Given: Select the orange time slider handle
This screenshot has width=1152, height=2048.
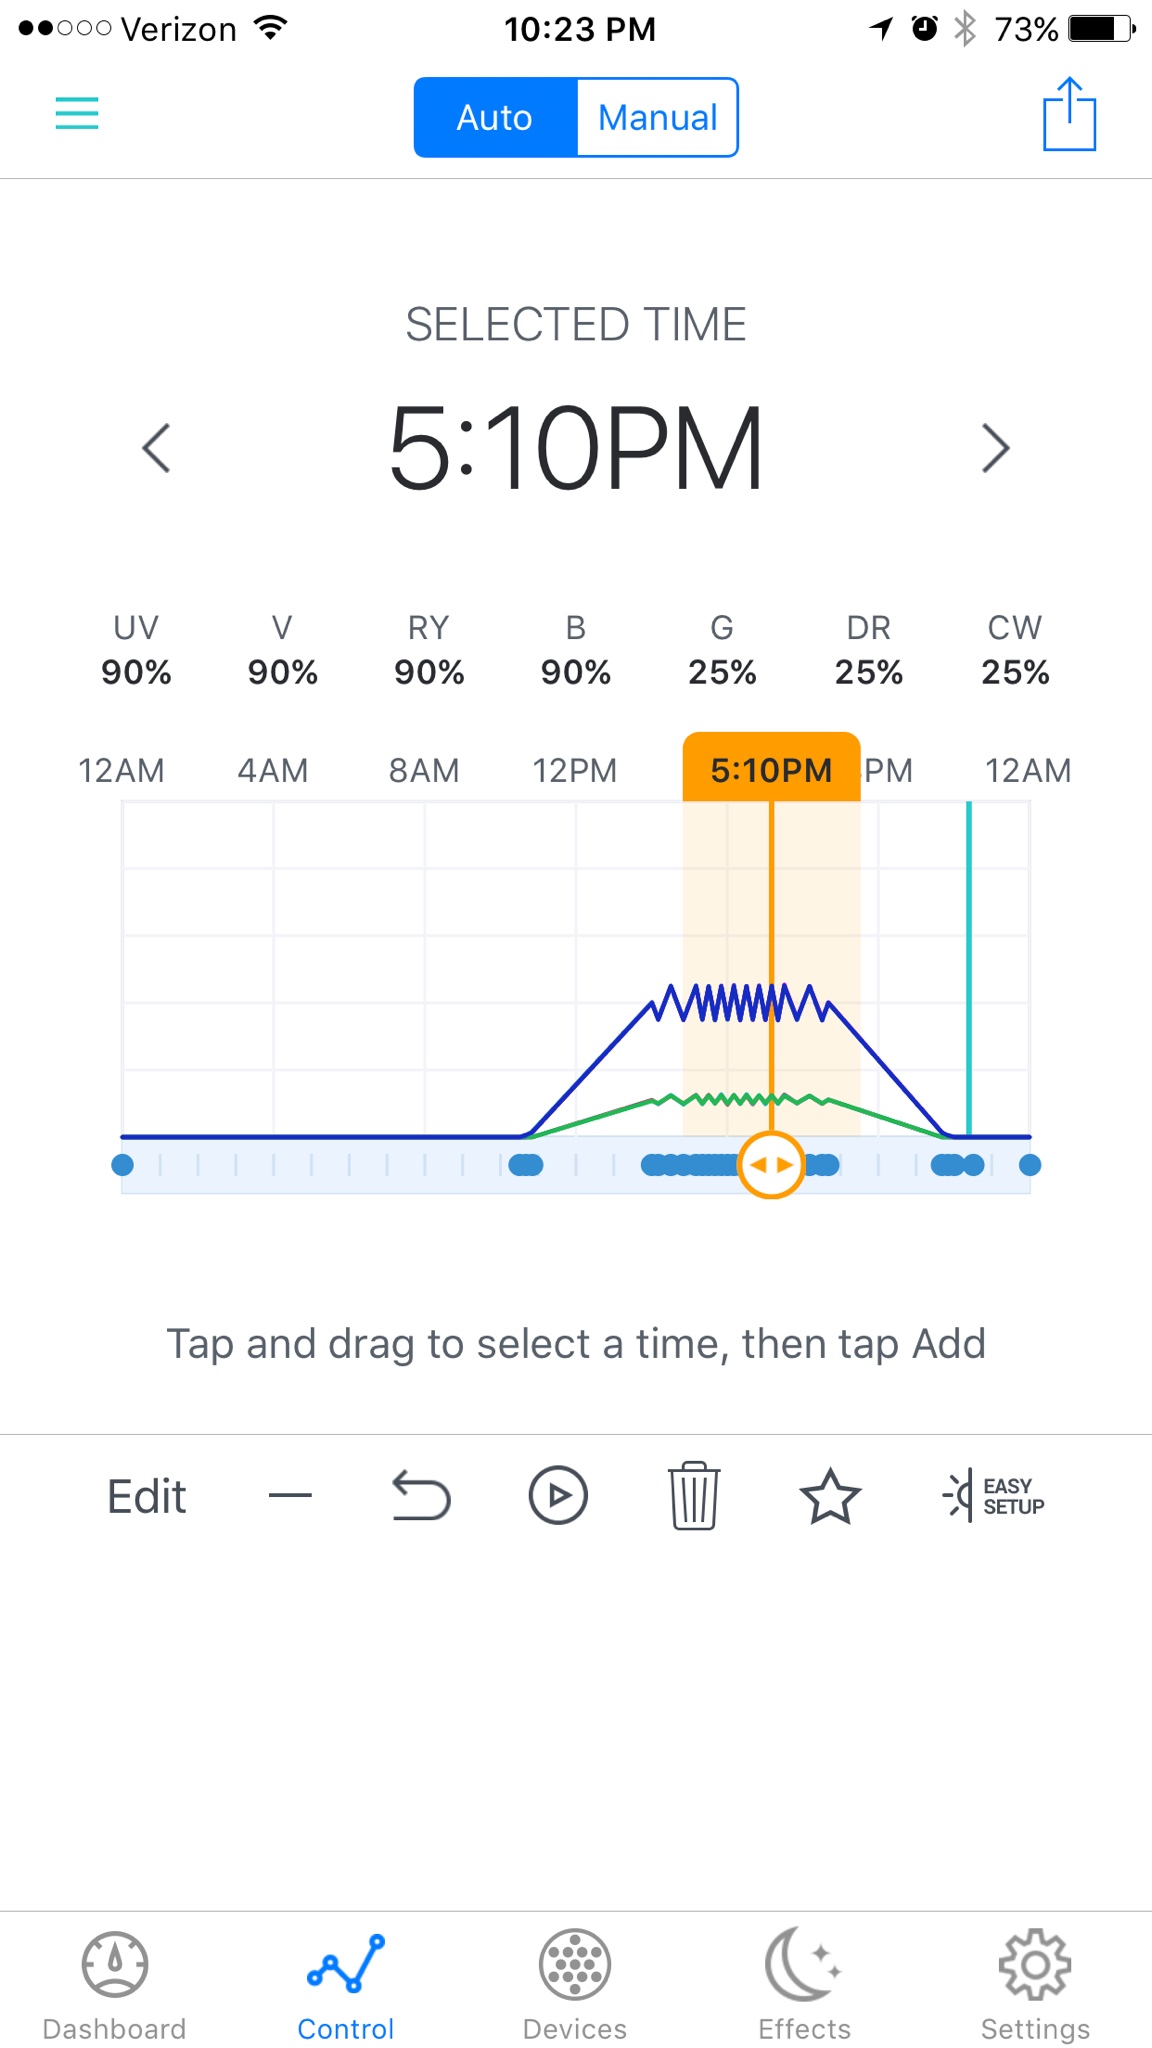Looking at the screenshot, I should click(771, 1165).
